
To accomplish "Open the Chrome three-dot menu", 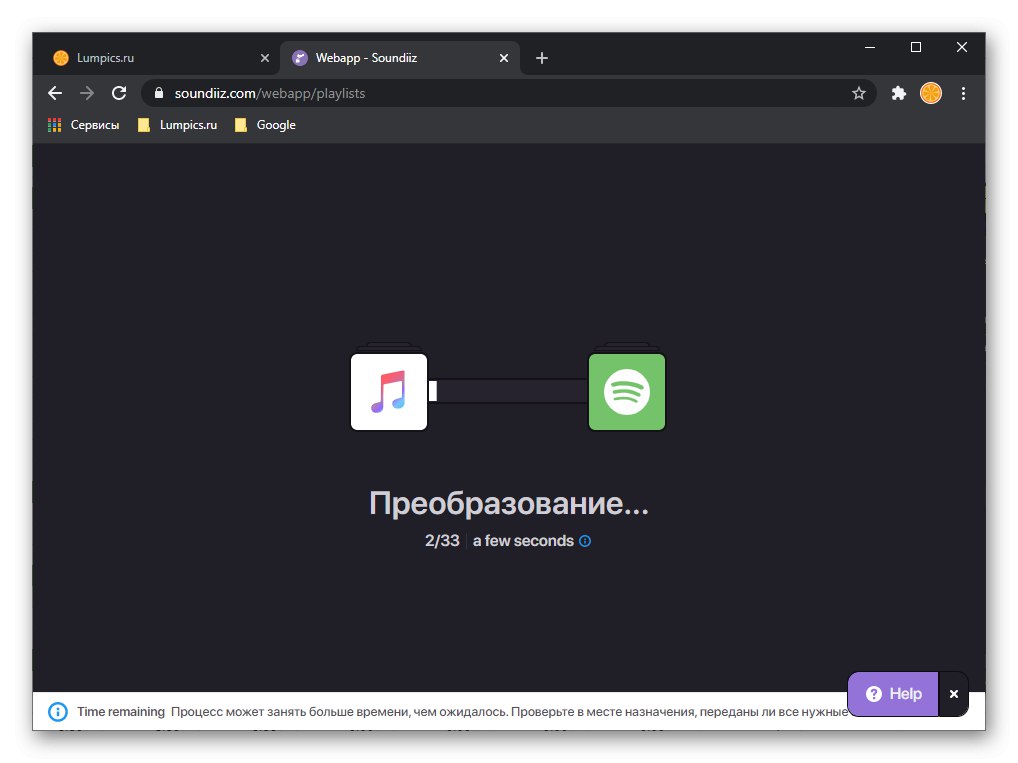I will click(x=963, y=94).
